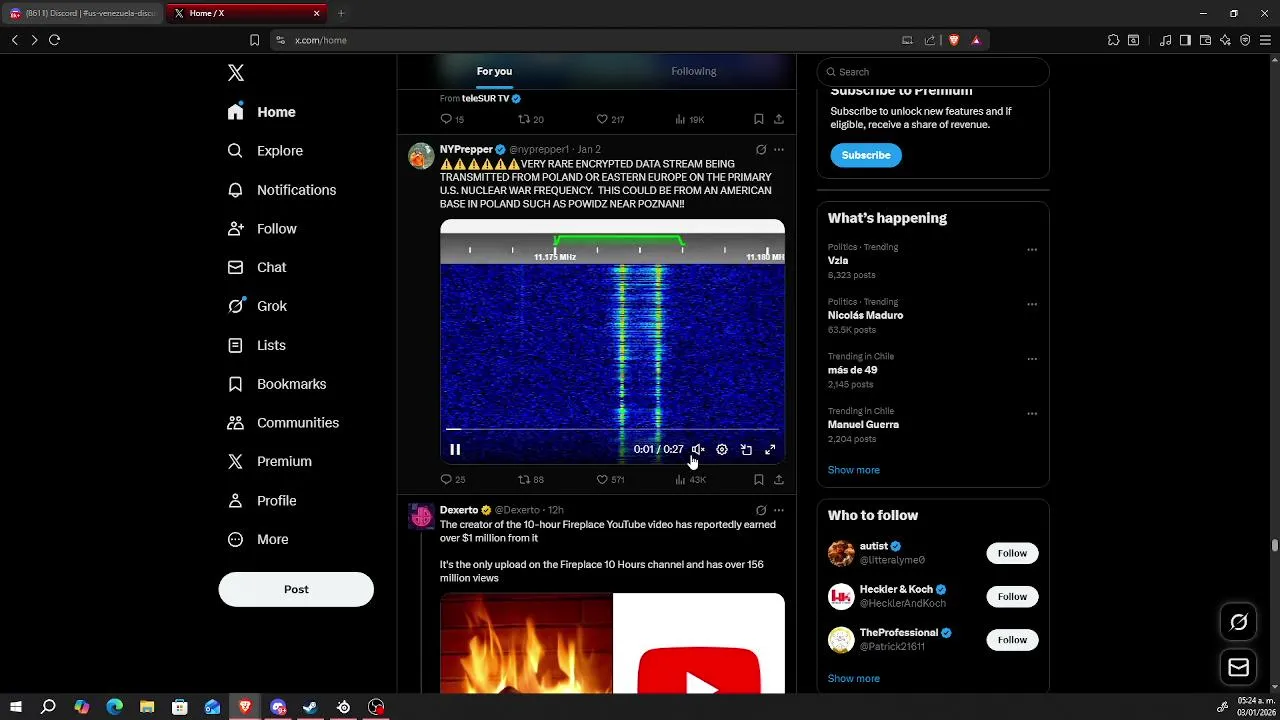Repost the teleSUR TV post
The width and height of the screenshot is (1280, 720).
click(x=531, y=119)
